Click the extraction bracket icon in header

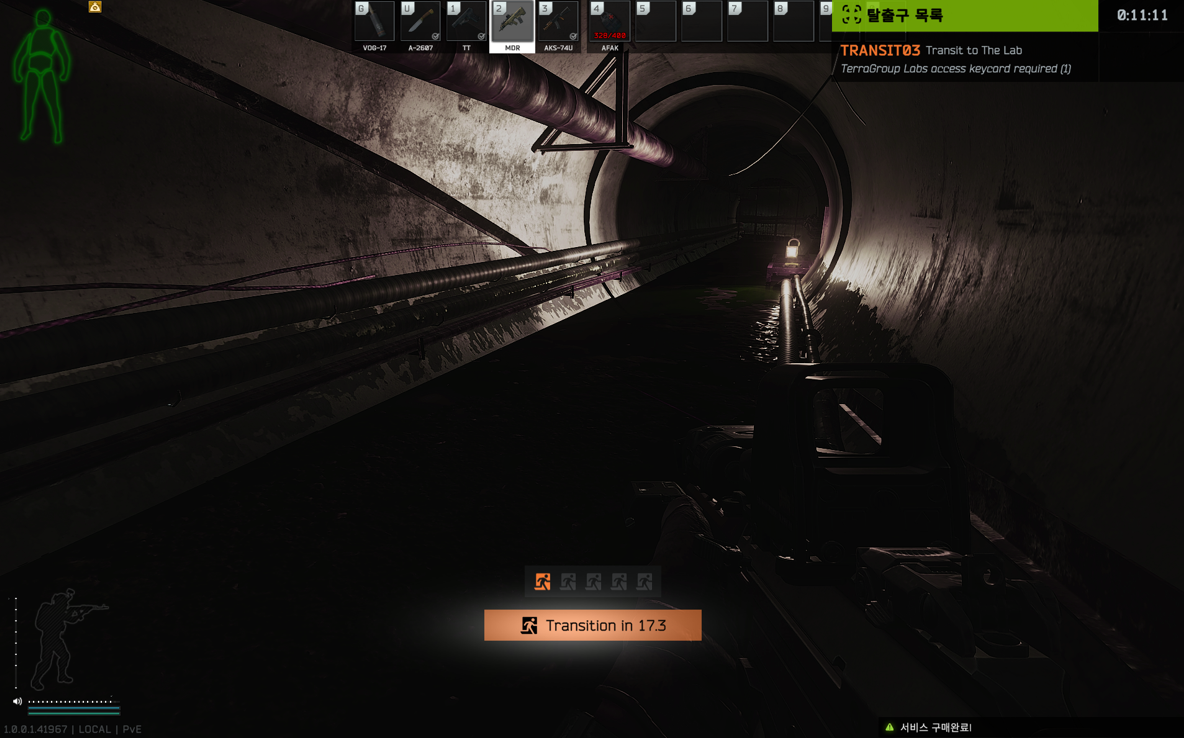tap(851, 14)
